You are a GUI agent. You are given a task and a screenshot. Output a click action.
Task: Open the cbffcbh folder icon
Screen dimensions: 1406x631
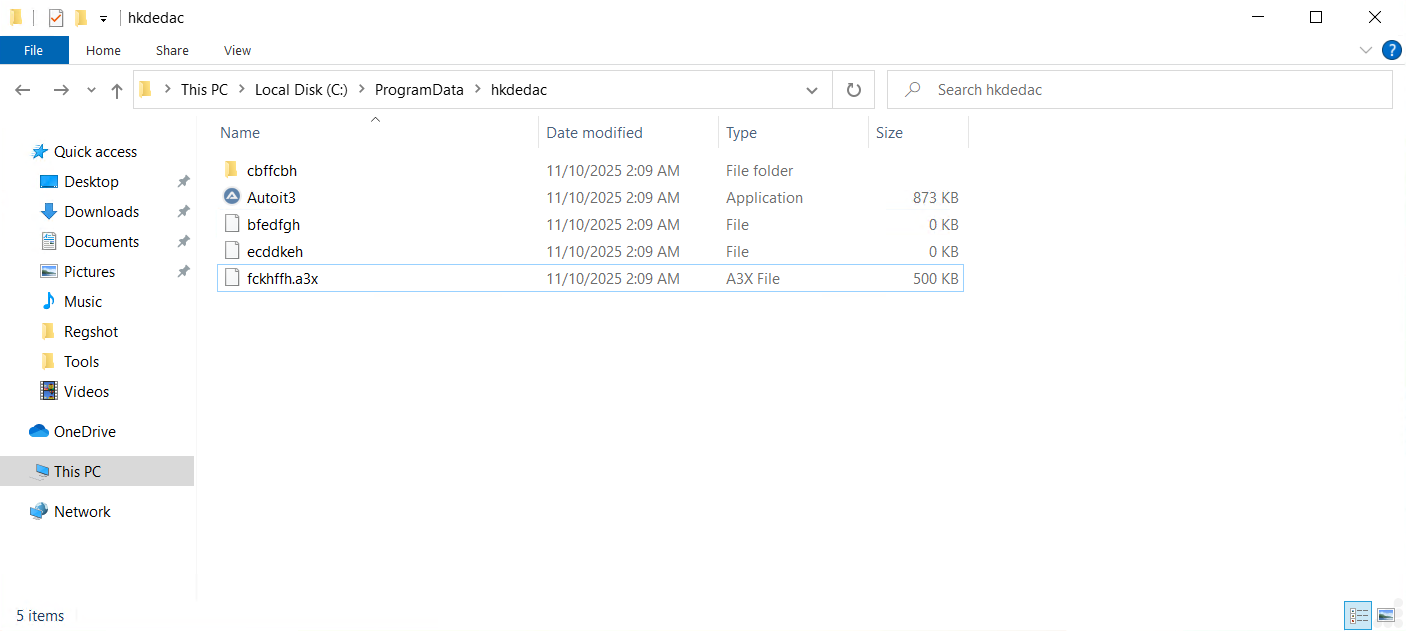tap(231, 170)
